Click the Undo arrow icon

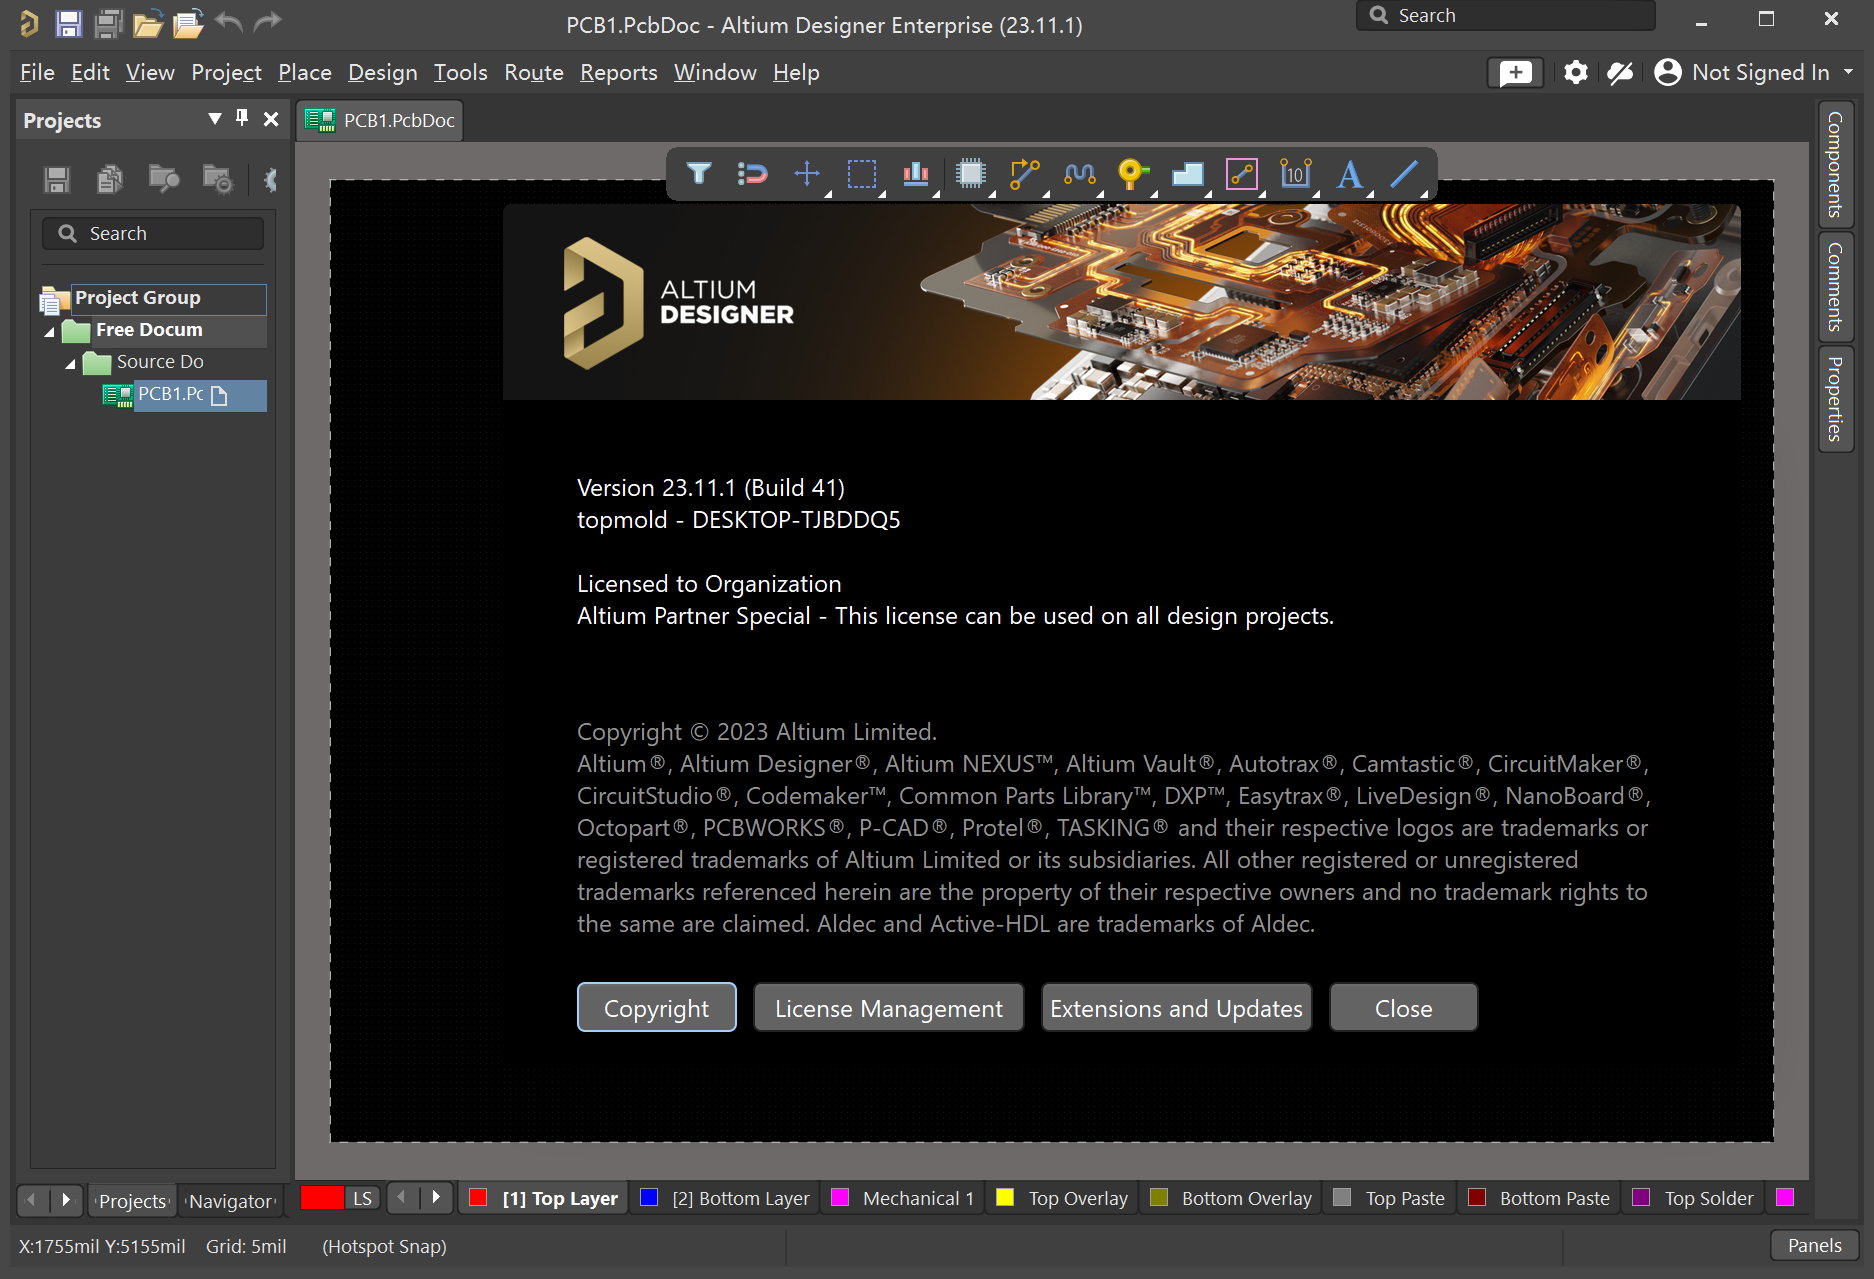click(x=229, y=22)
